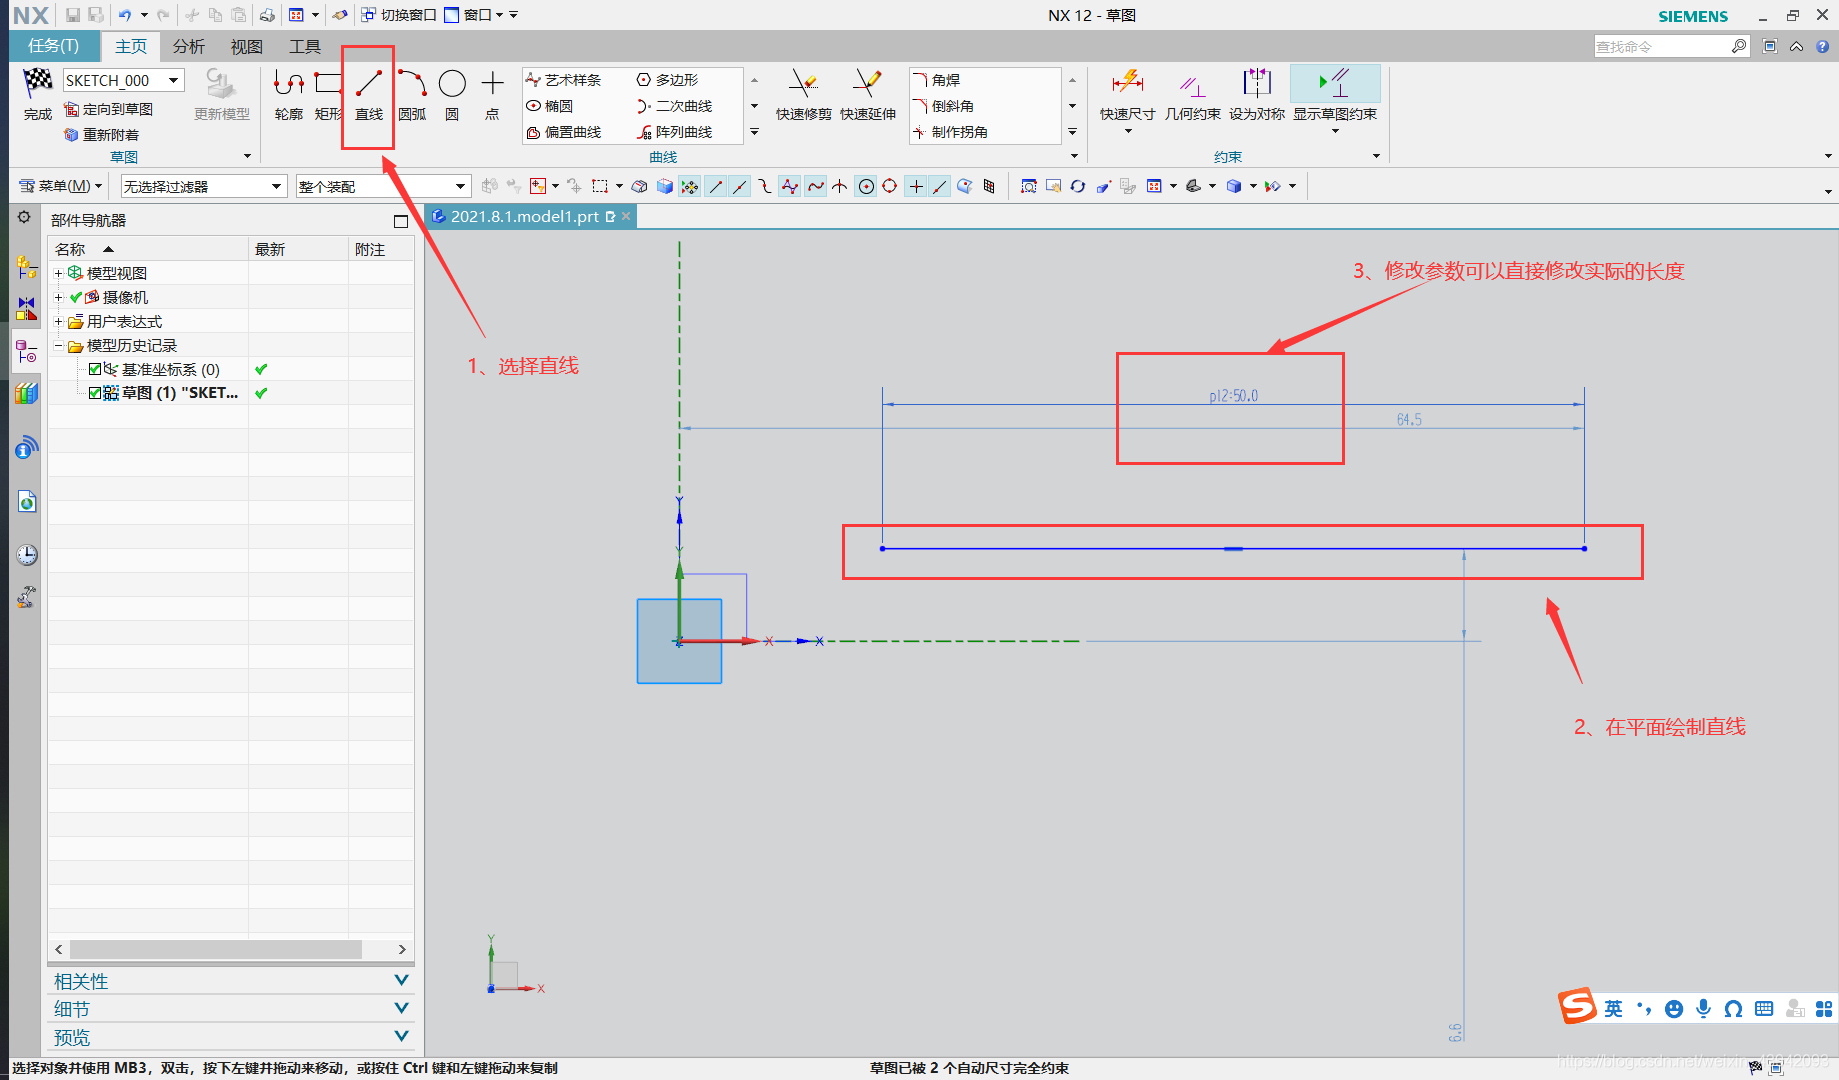Activate 快速修剪 quick trim tool
The image size is (1839, 1080).
click(x=803, y=95)
